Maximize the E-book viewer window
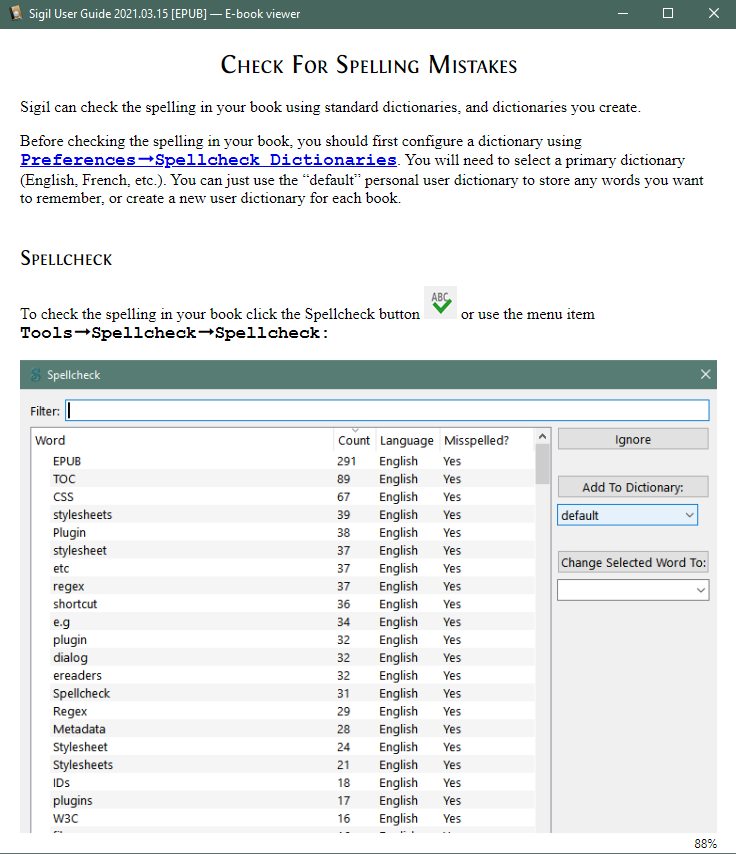Image resolution: width=736 pixels, height=854 pixels. pos(668,14)
